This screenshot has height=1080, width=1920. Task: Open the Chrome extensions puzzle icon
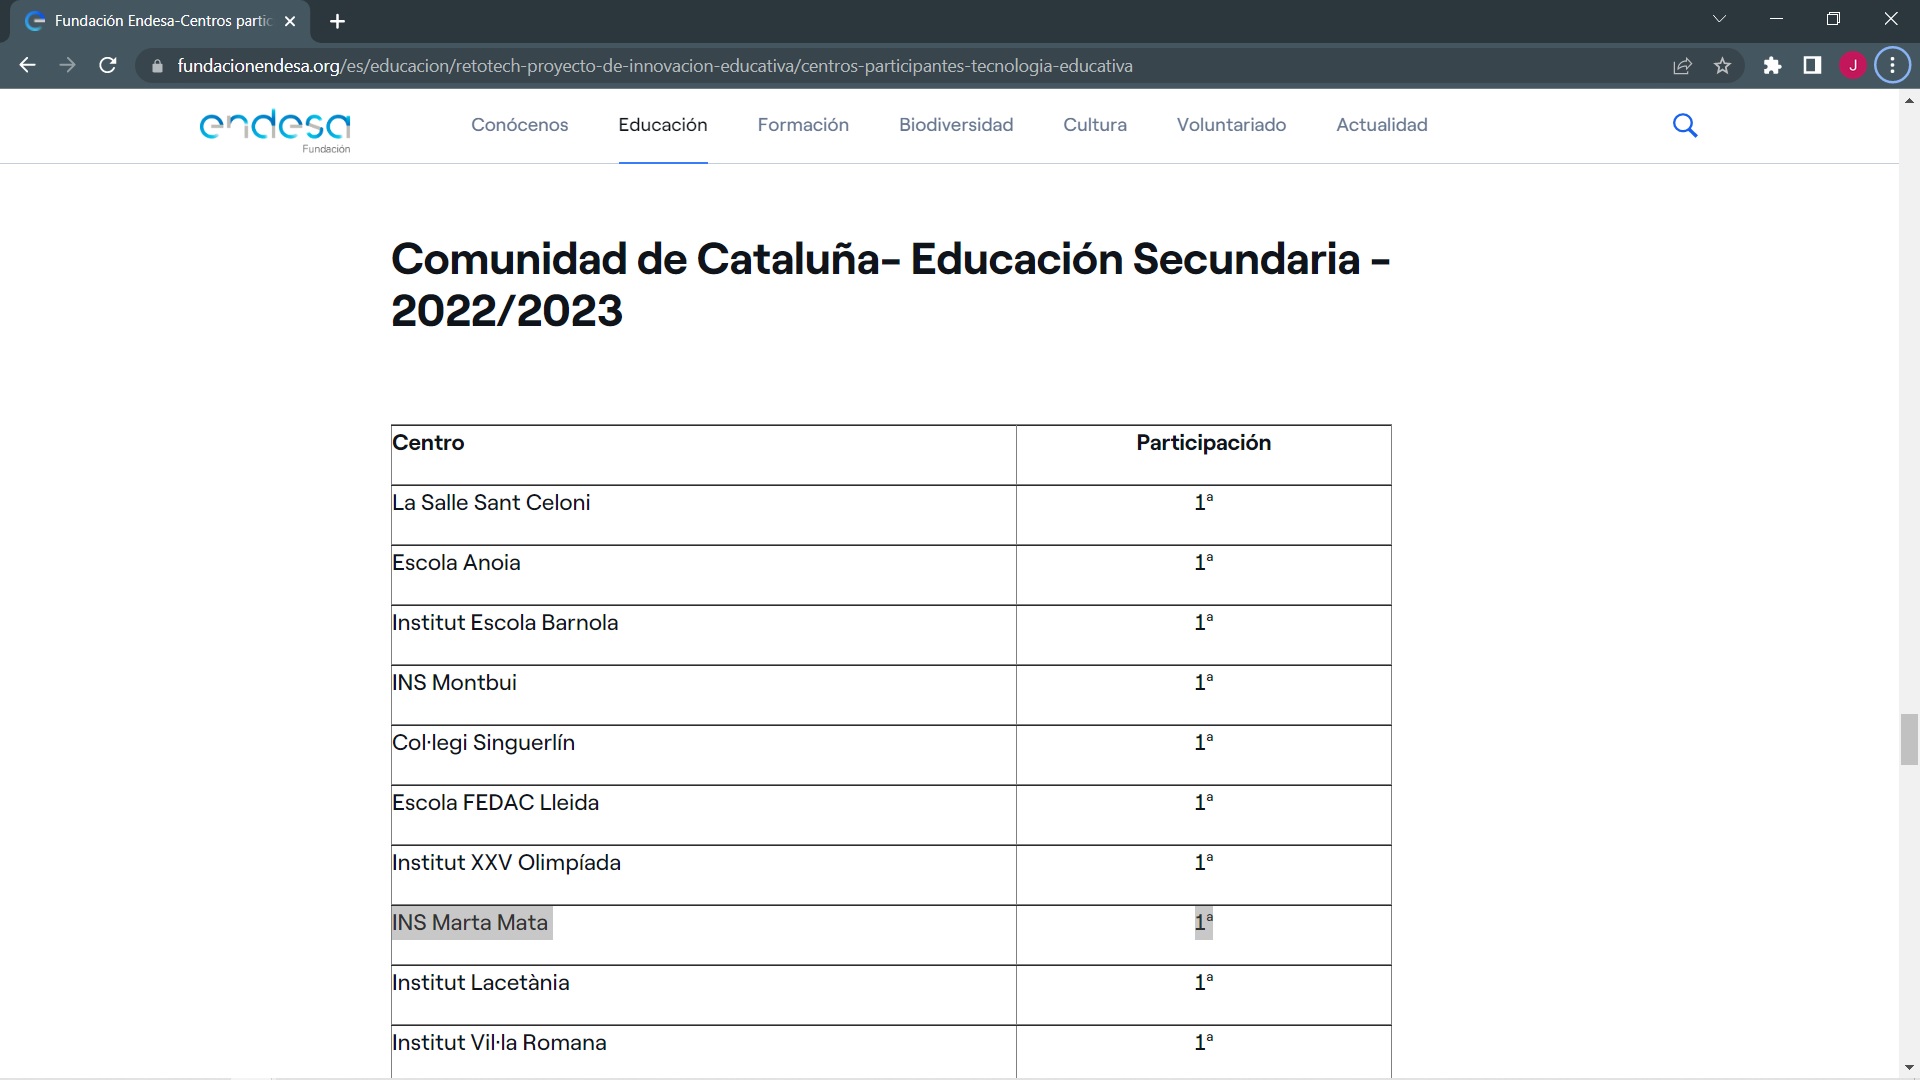tap(1772, 66)
